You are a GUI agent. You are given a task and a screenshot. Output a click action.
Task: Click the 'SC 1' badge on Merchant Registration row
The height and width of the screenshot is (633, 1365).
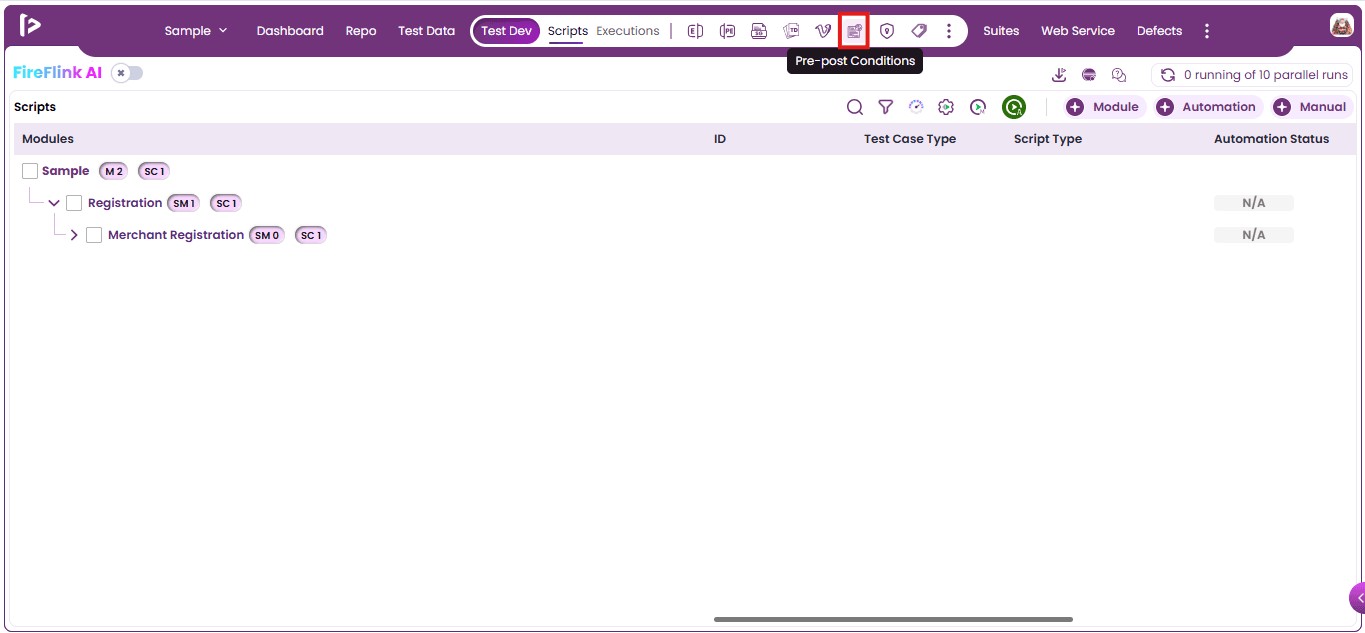(311, 235)
